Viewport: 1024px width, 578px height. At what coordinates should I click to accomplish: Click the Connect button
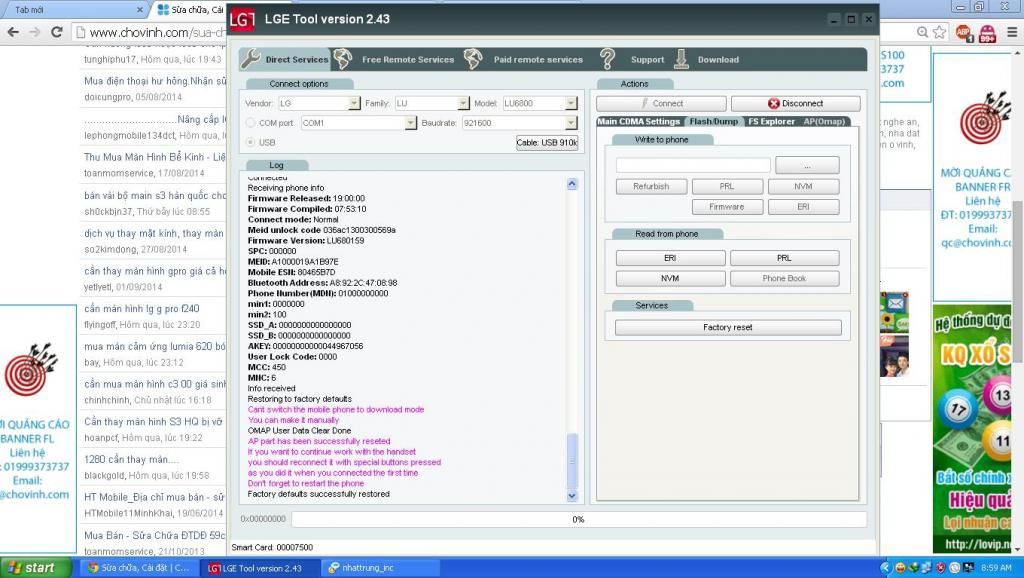[661, 103]
